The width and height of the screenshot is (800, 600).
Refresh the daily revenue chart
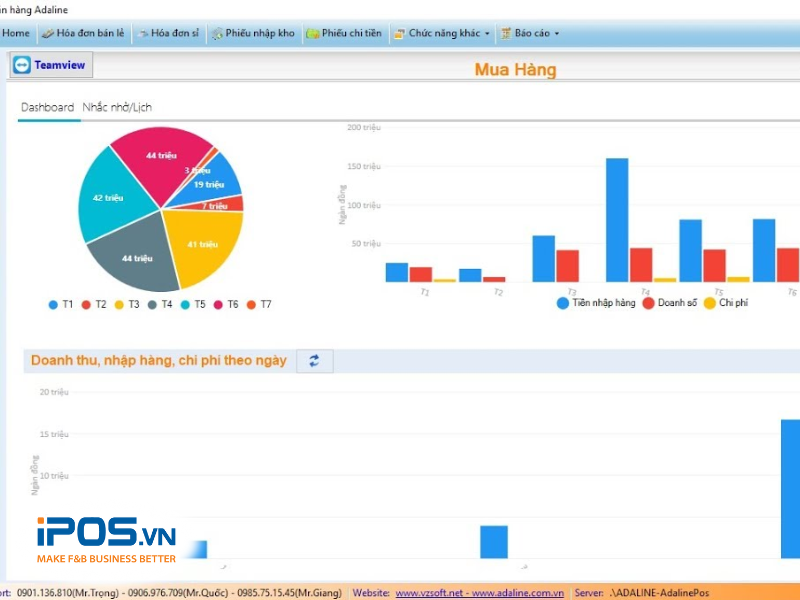[x=314, y=361]
